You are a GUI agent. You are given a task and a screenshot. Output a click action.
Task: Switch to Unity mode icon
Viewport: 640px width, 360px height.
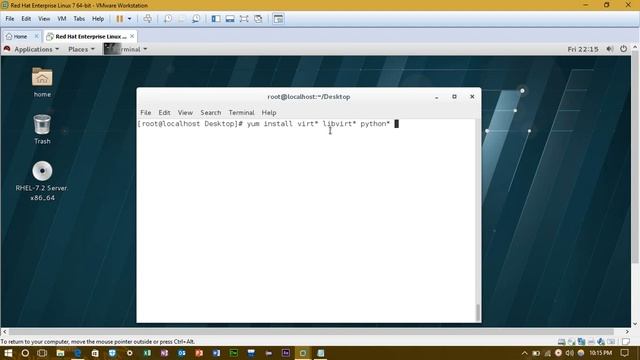[258, 19]
